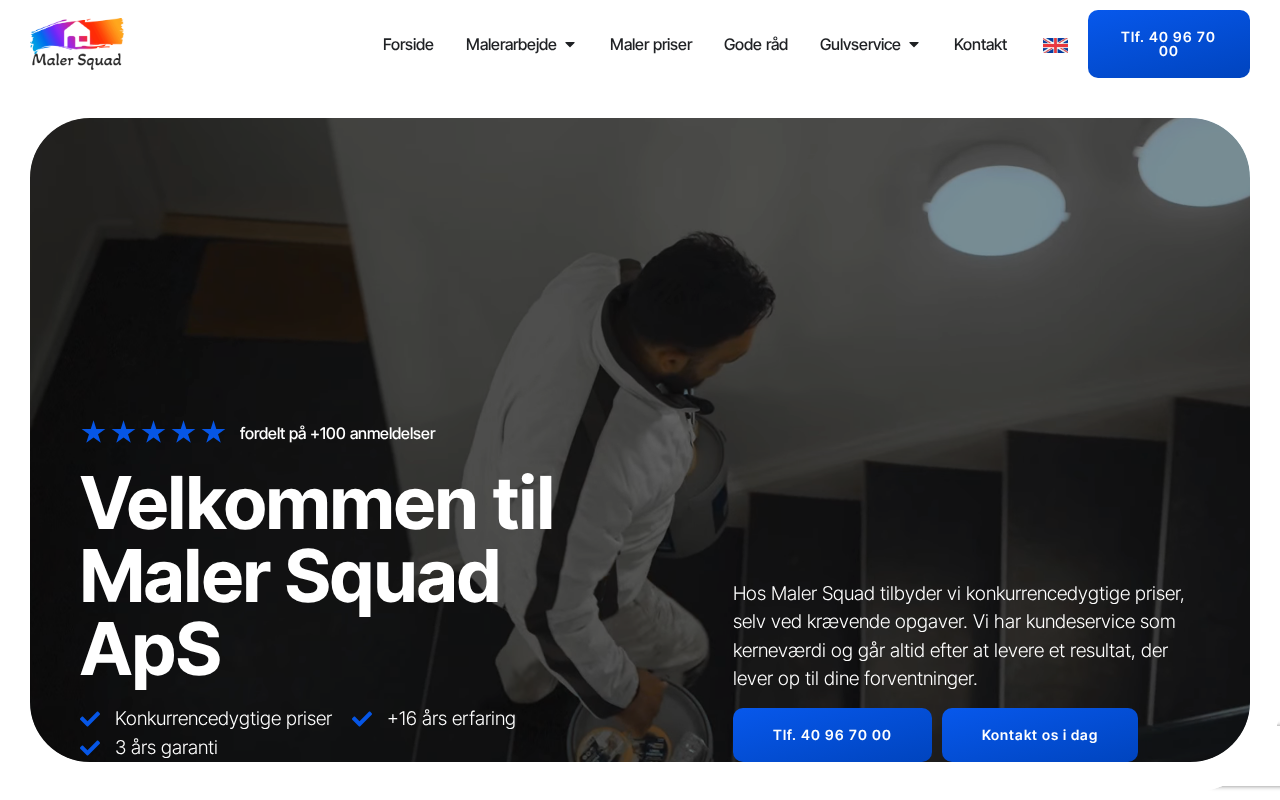Navigate to the Kontakt page
Screen dimensions: 1280x800
click(980, 45)
